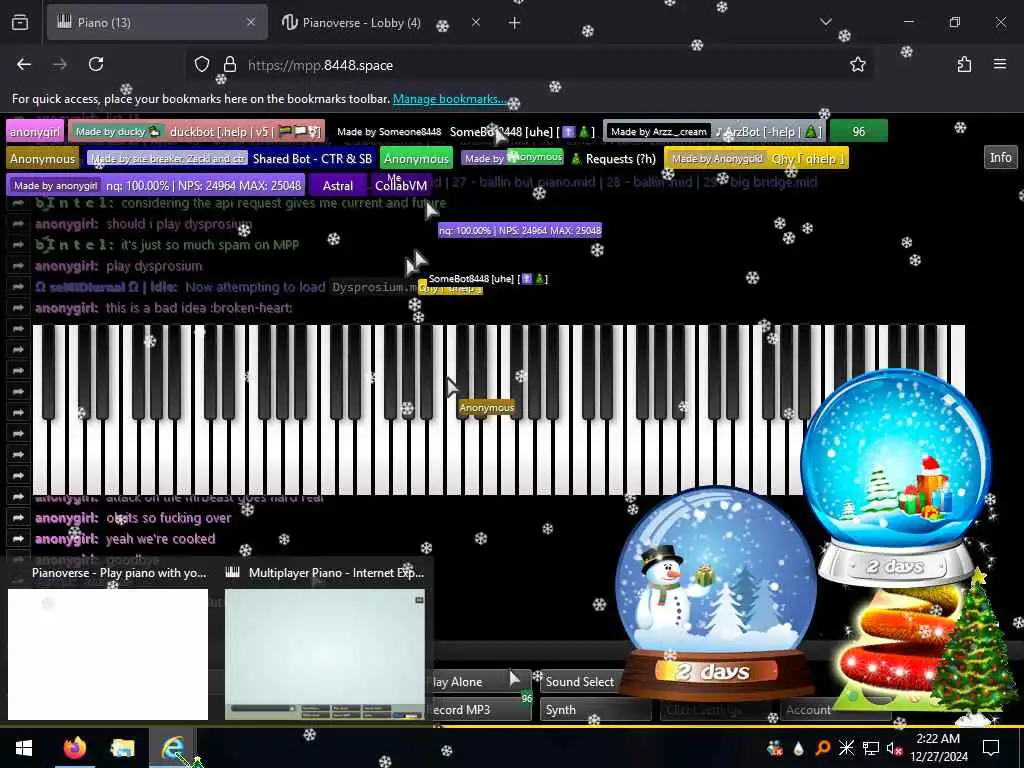1024x768 pixels.
Task: Select the SomeBot8448 [uhe] participant tag
Action: point(466,132)
